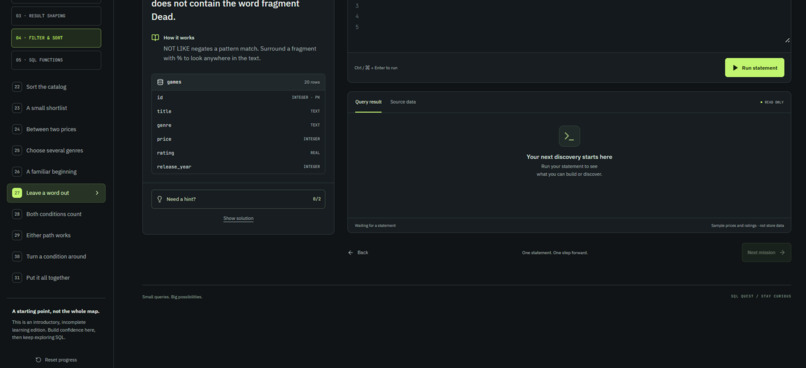Click A starting point, not the whole map

click(56, 311)
